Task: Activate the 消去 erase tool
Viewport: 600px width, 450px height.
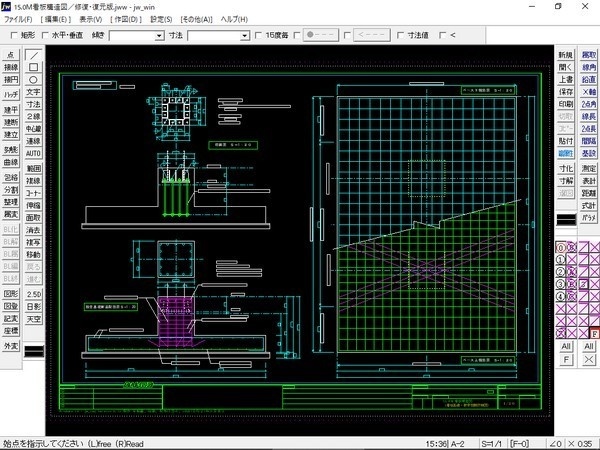Action: click(33, 230)
